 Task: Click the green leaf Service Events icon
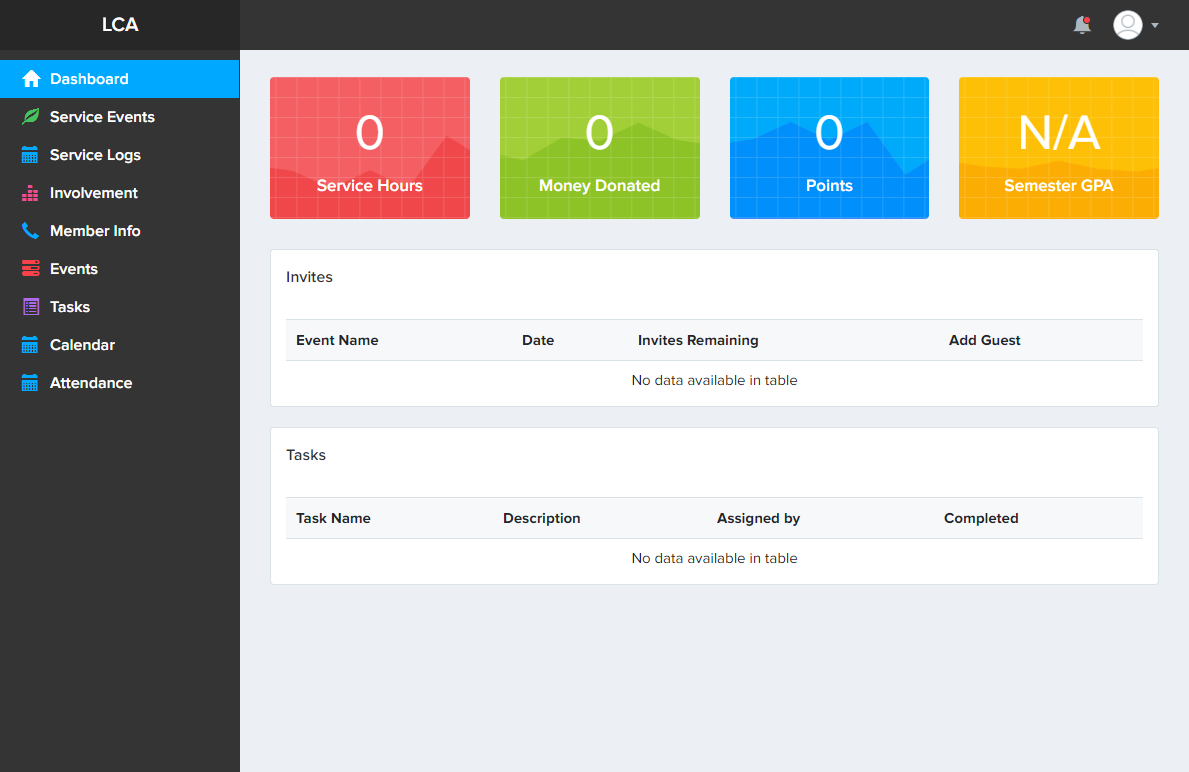(x=30, y=117)
